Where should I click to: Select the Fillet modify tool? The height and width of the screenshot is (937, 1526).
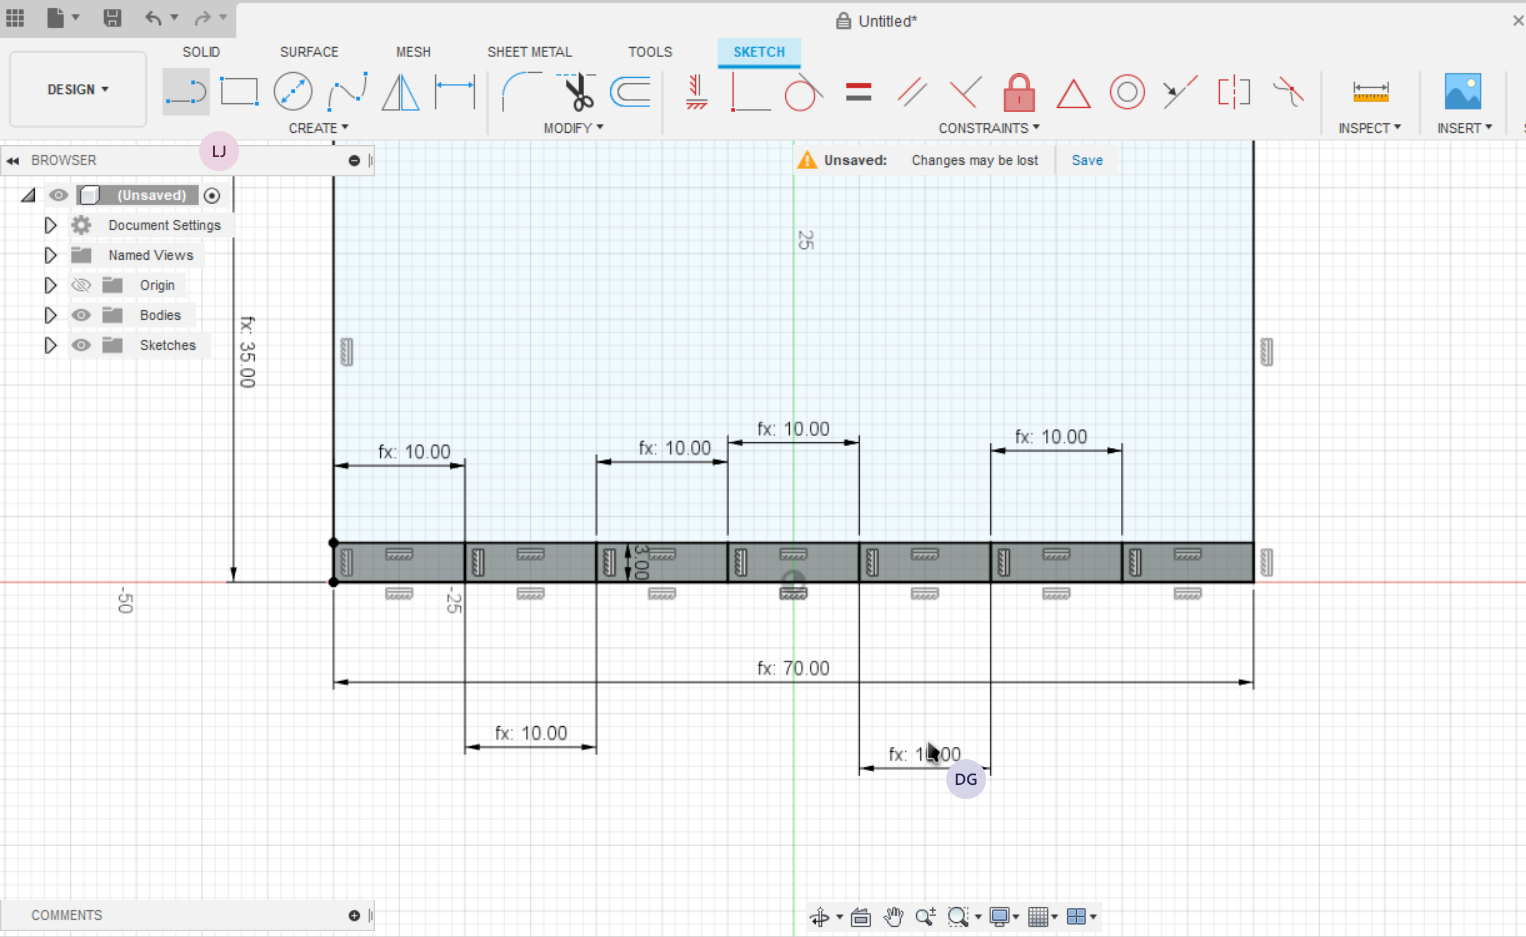(x=521, y=92)
